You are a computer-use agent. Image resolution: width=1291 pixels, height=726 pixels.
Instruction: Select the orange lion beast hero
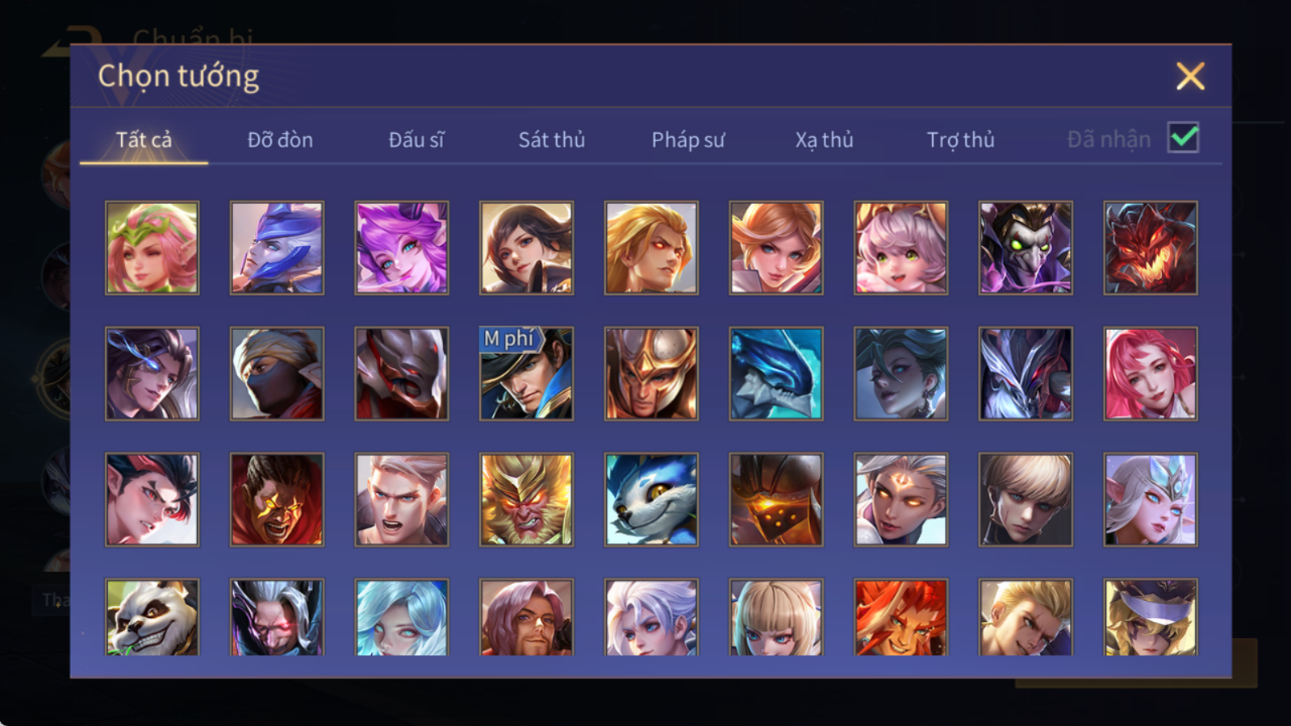901,618
